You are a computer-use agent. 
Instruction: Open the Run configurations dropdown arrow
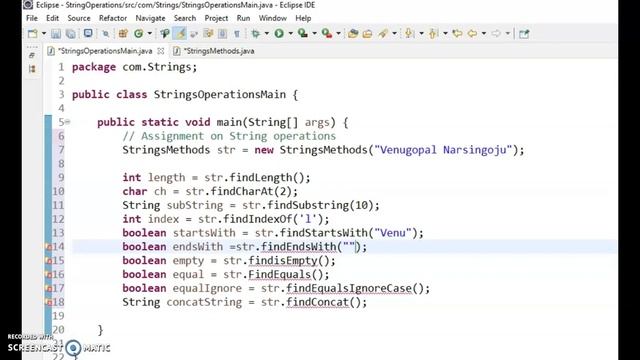pyautogui.click(x=291, y=33)
